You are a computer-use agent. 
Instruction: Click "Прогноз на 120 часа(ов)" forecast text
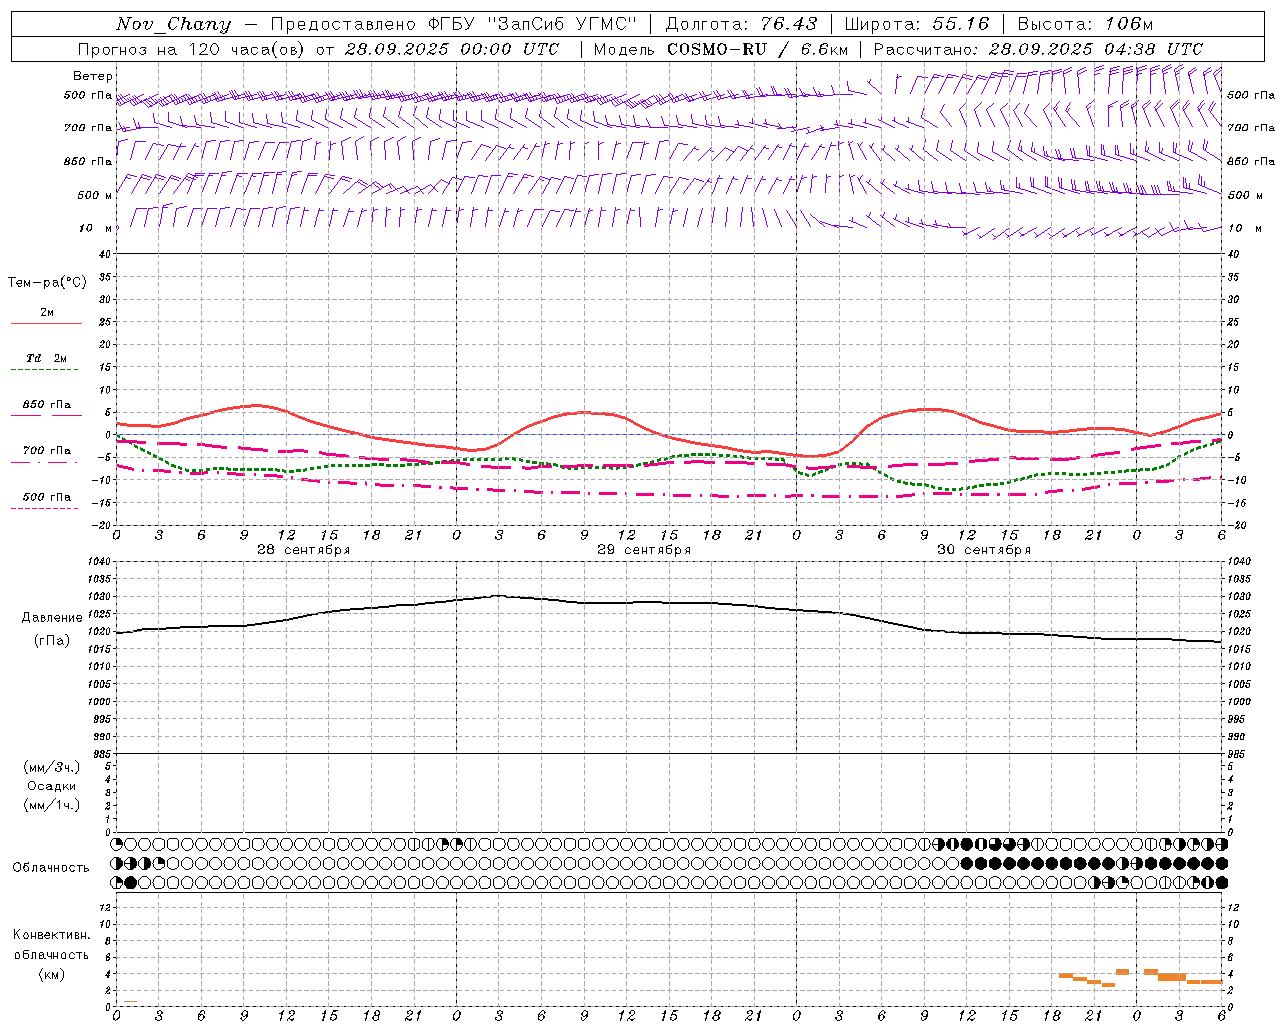click(193, 49)
